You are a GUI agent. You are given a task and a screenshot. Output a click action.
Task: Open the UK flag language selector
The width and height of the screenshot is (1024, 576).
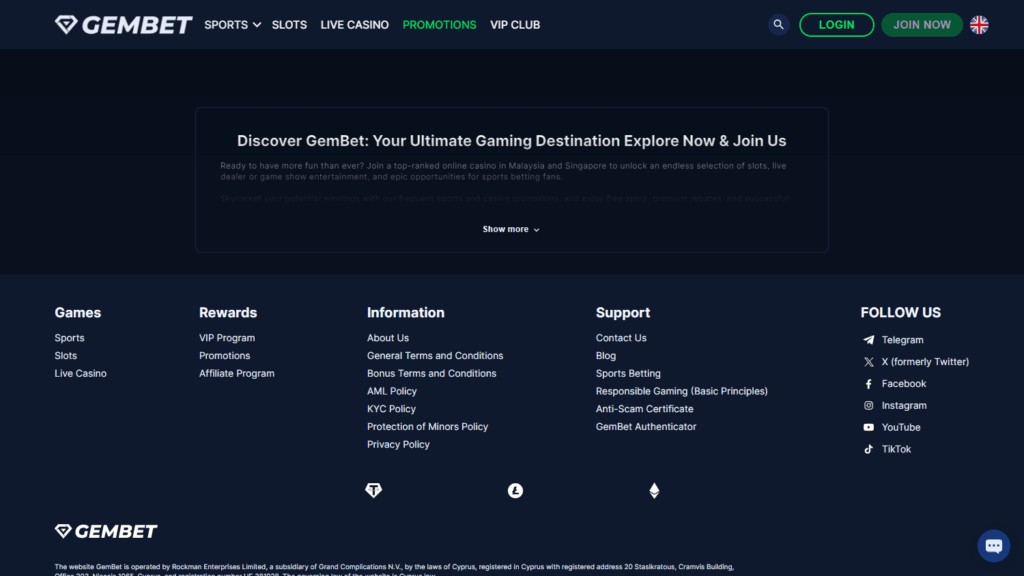(979, 25)
